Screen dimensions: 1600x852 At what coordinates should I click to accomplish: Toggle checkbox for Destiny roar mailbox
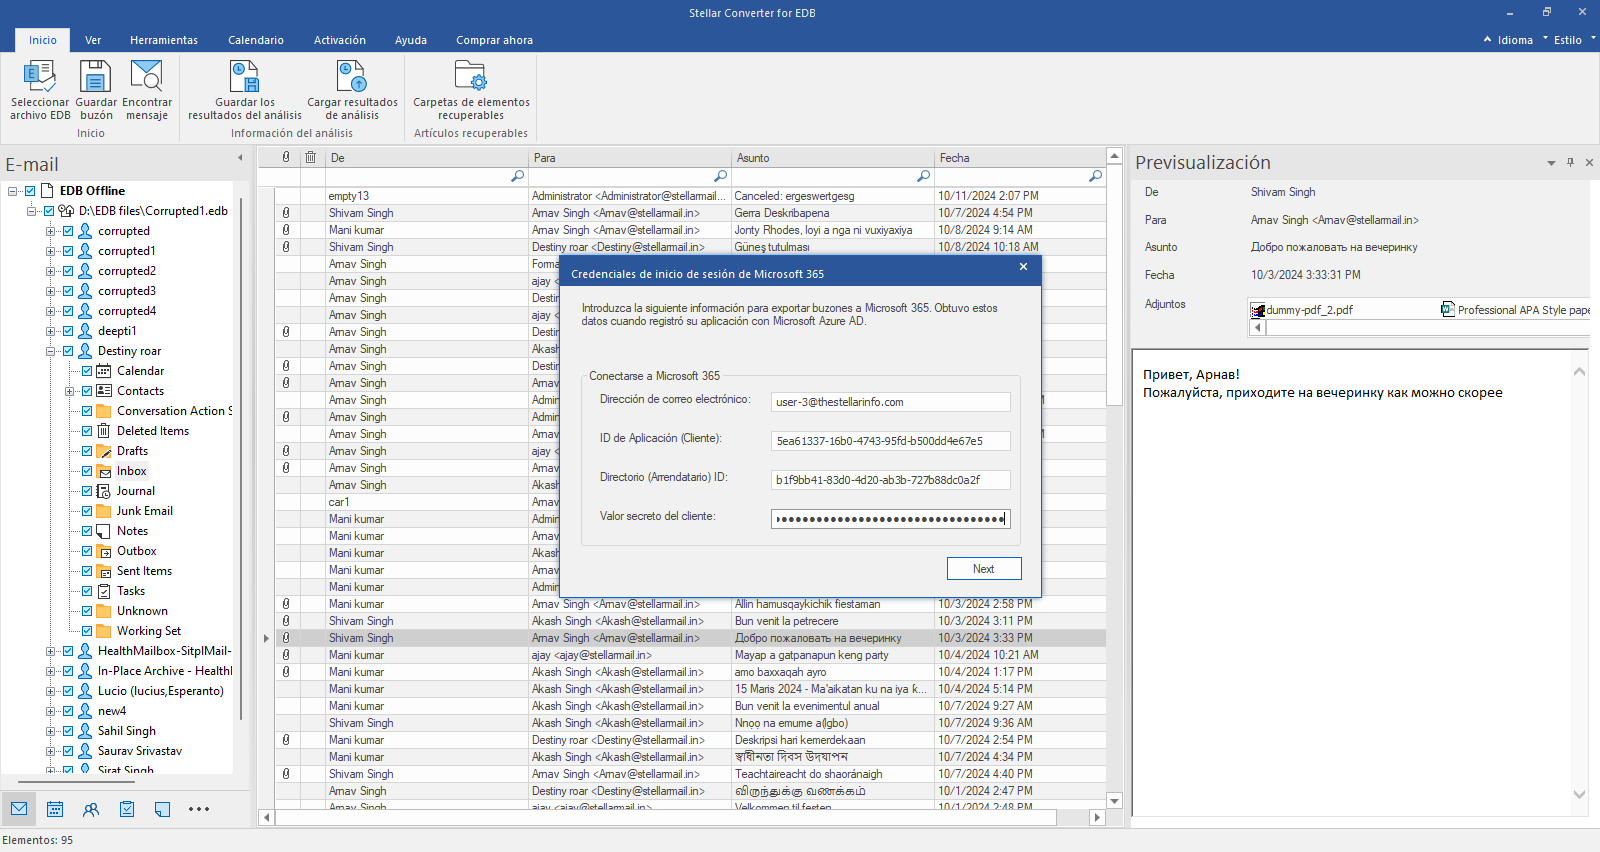click(68, 351)
